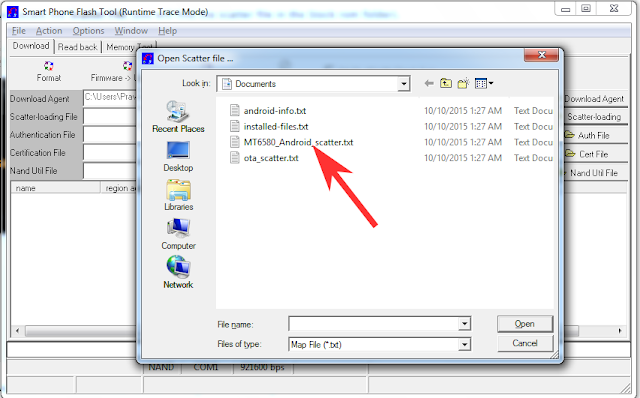Close the Open Scatter file dialog

pyautogui.click(x=542, y=55)
